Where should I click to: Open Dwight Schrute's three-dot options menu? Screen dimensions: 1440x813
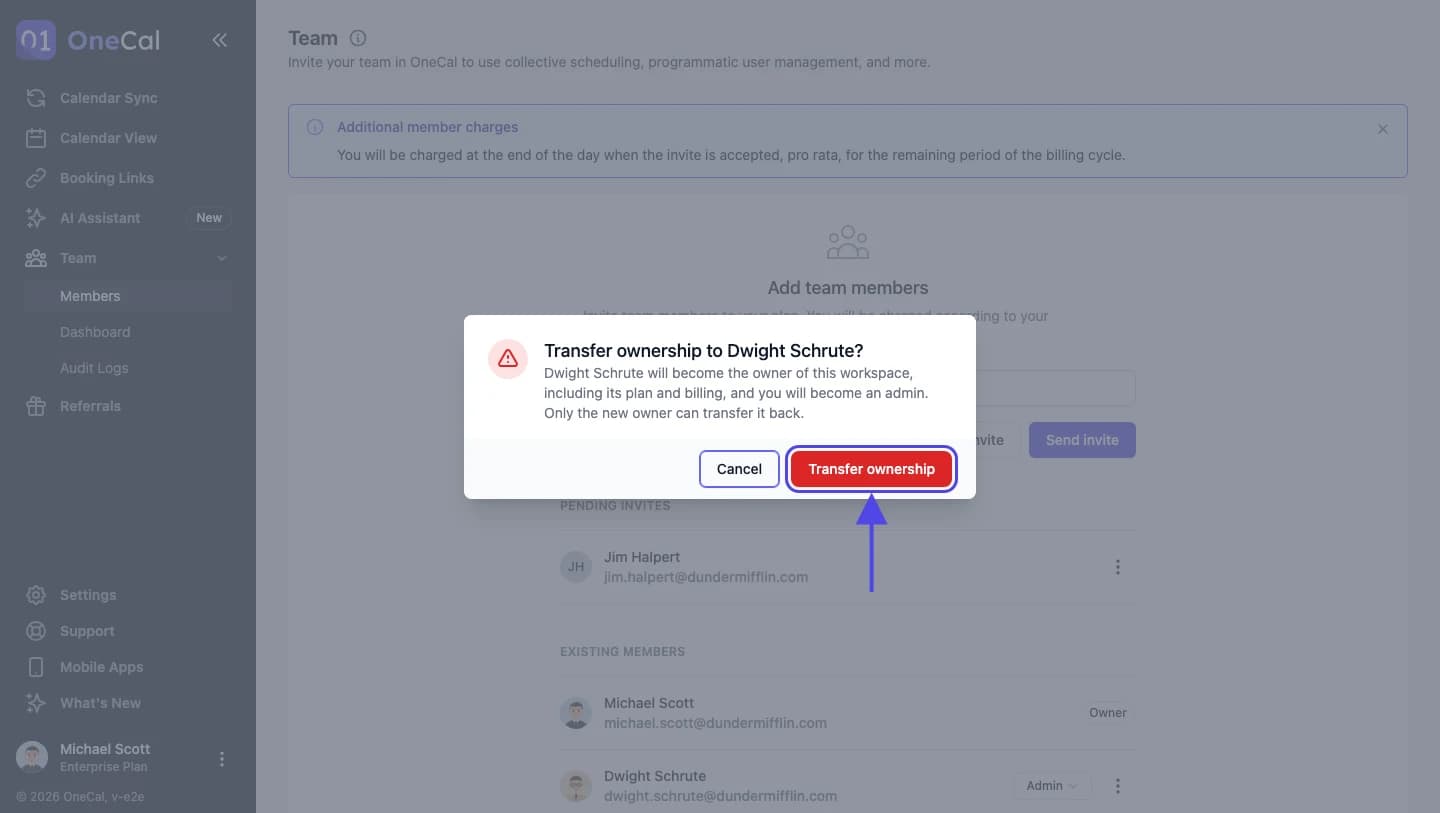pos(1118,786)
